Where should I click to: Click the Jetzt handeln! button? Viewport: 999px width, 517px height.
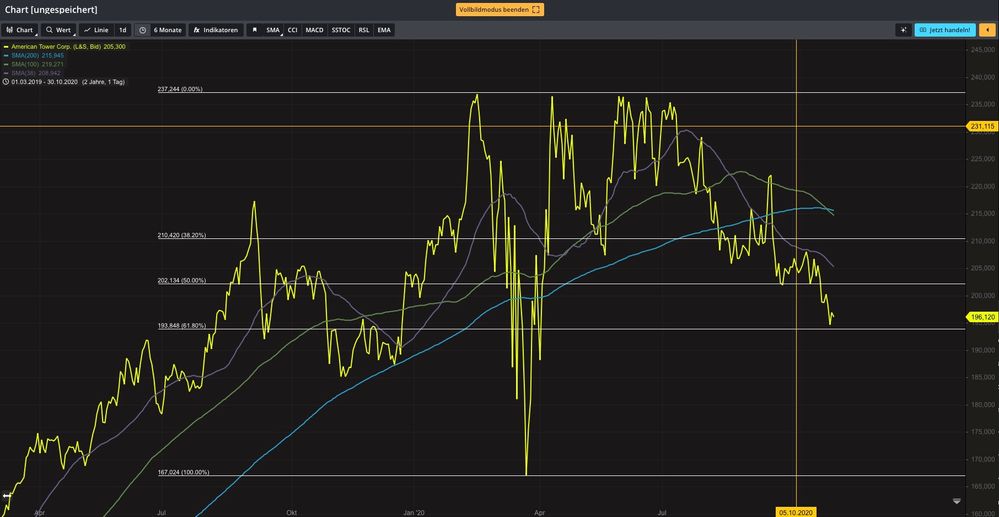point(945,30)
